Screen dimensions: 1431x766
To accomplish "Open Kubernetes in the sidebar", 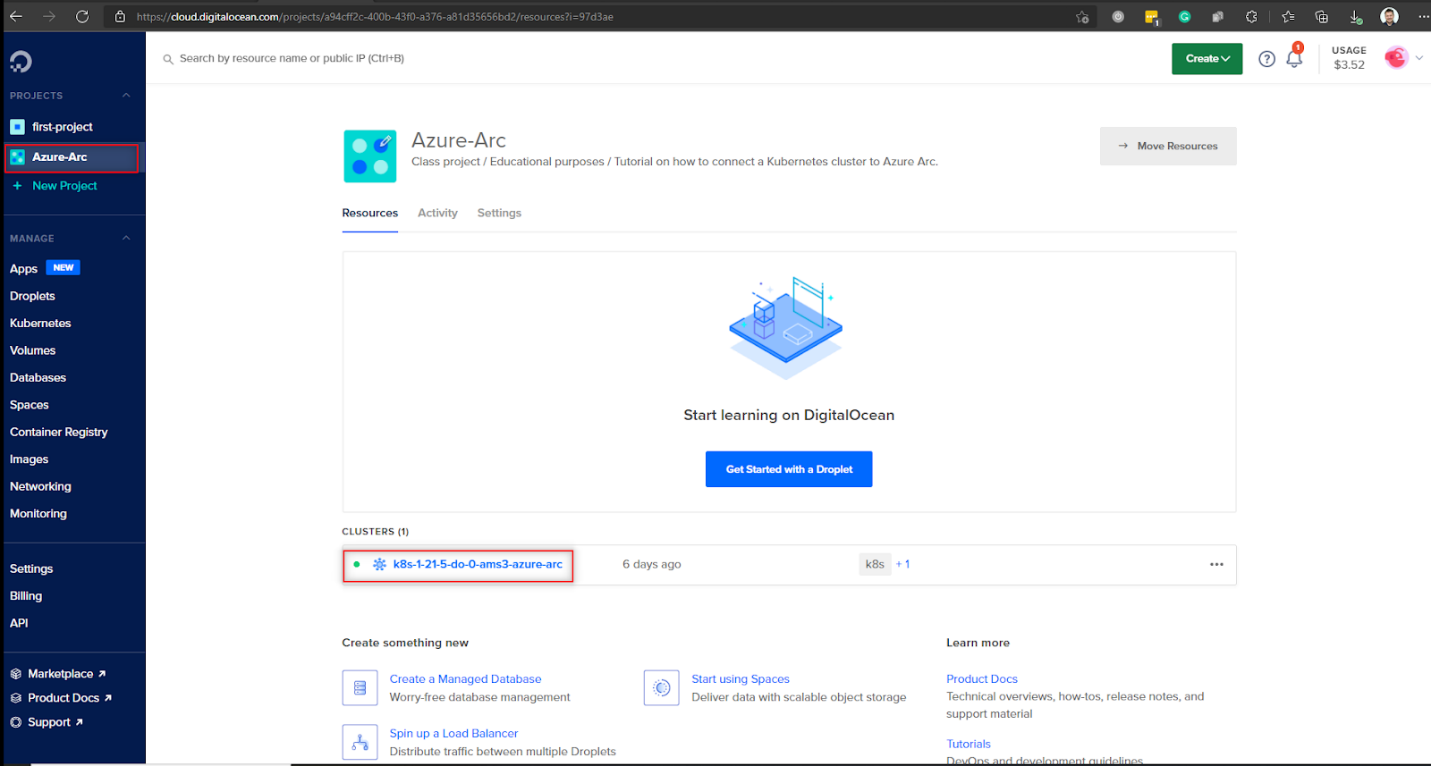I will [40, 323].
